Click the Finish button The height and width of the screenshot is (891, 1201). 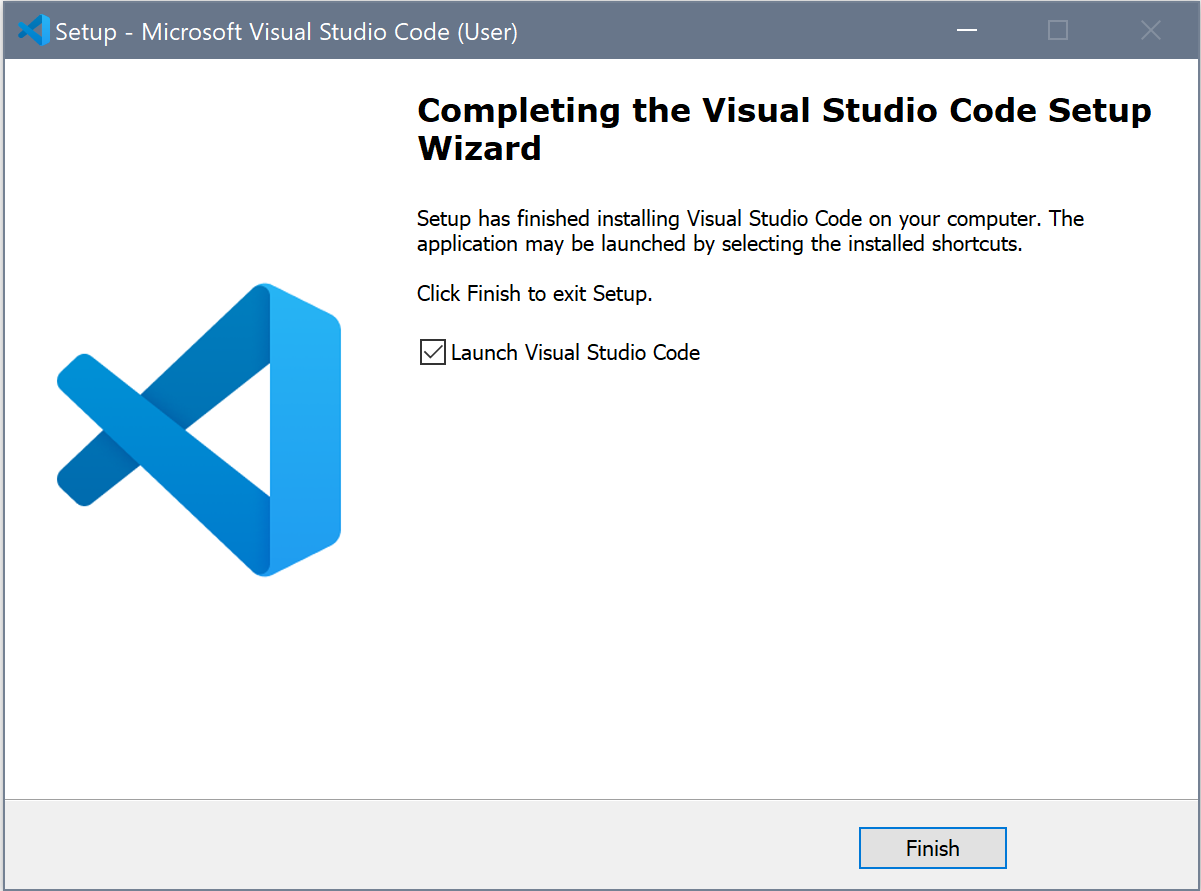(x=932, y=848)
